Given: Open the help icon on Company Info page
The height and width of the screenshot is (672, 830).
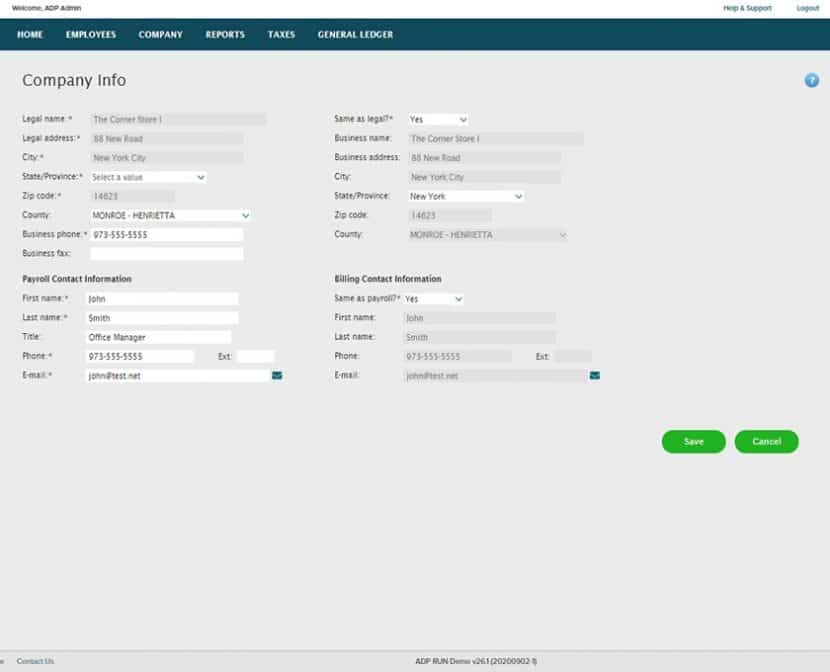Looking at the screenshot, I should click(x=809, y=81).
